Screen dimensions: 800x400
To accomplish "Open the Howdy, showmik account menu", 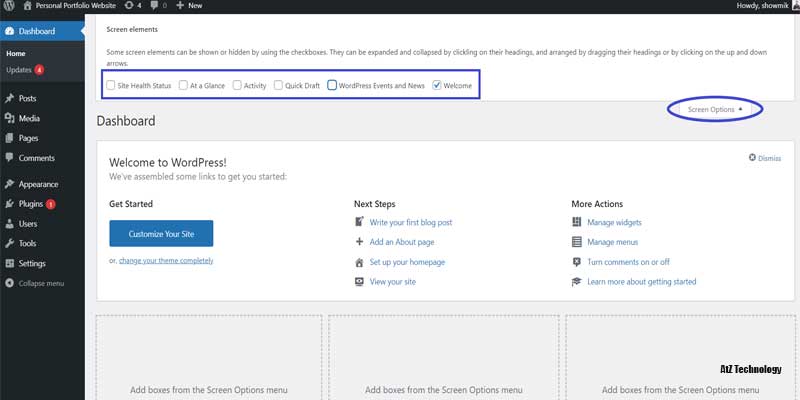I will click(762, 6).
